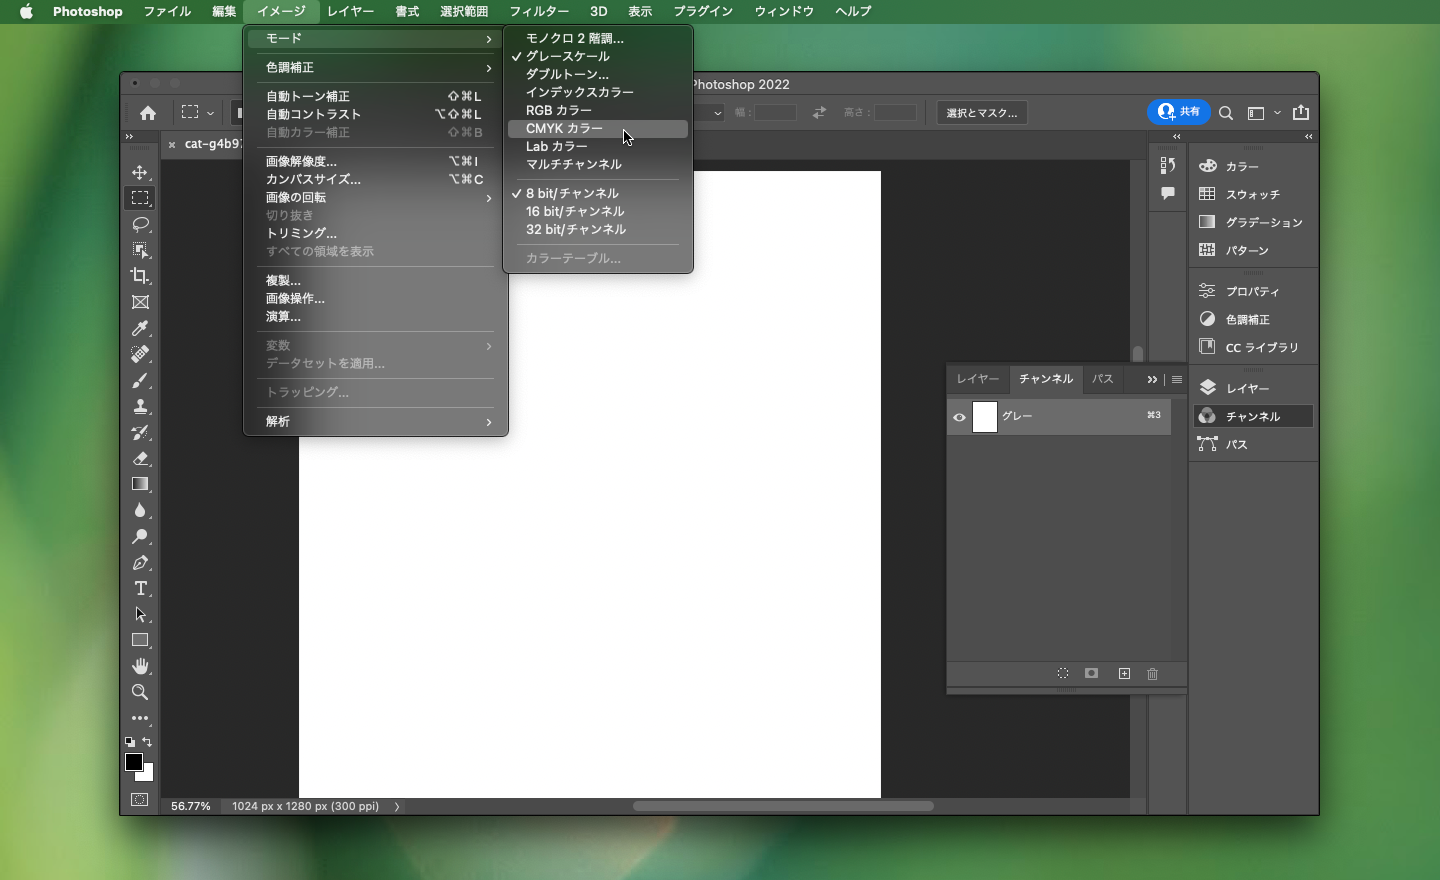Image resolution: width=1440 pixels, height=880 pixels.
Task: Open marquee tool preset dropdown in options bar
Action: pos(198,113)
